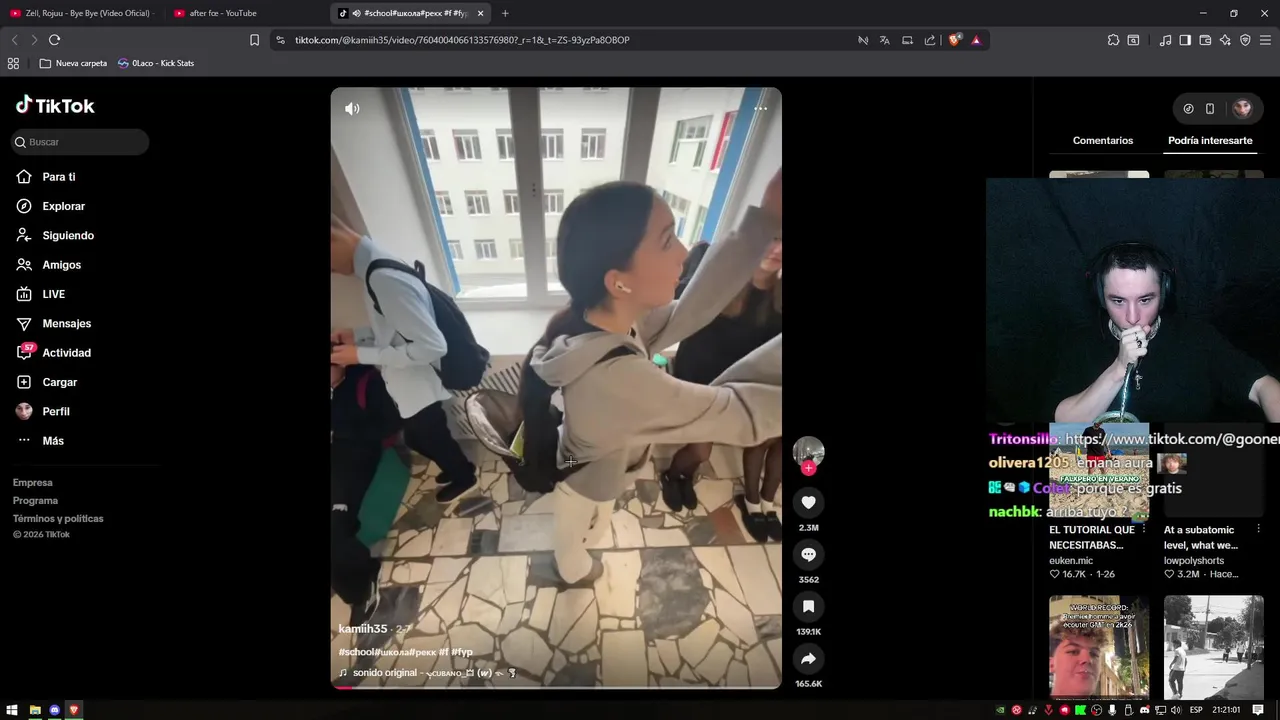Expand Términos y políticas footer section

tap(58, 519)
